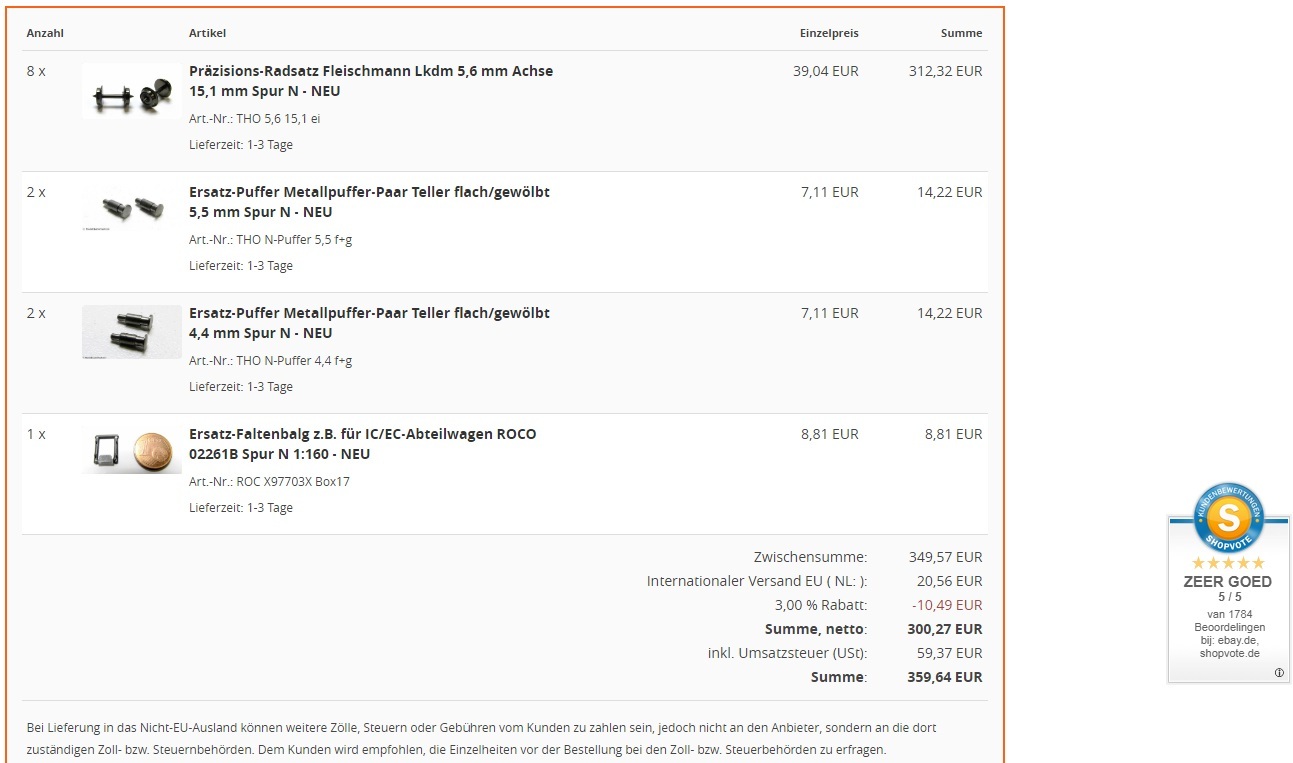The height and width of the screenshot is (763, 1293).
Task: Click the Artikel column header
Action: [x=207, y=33]
